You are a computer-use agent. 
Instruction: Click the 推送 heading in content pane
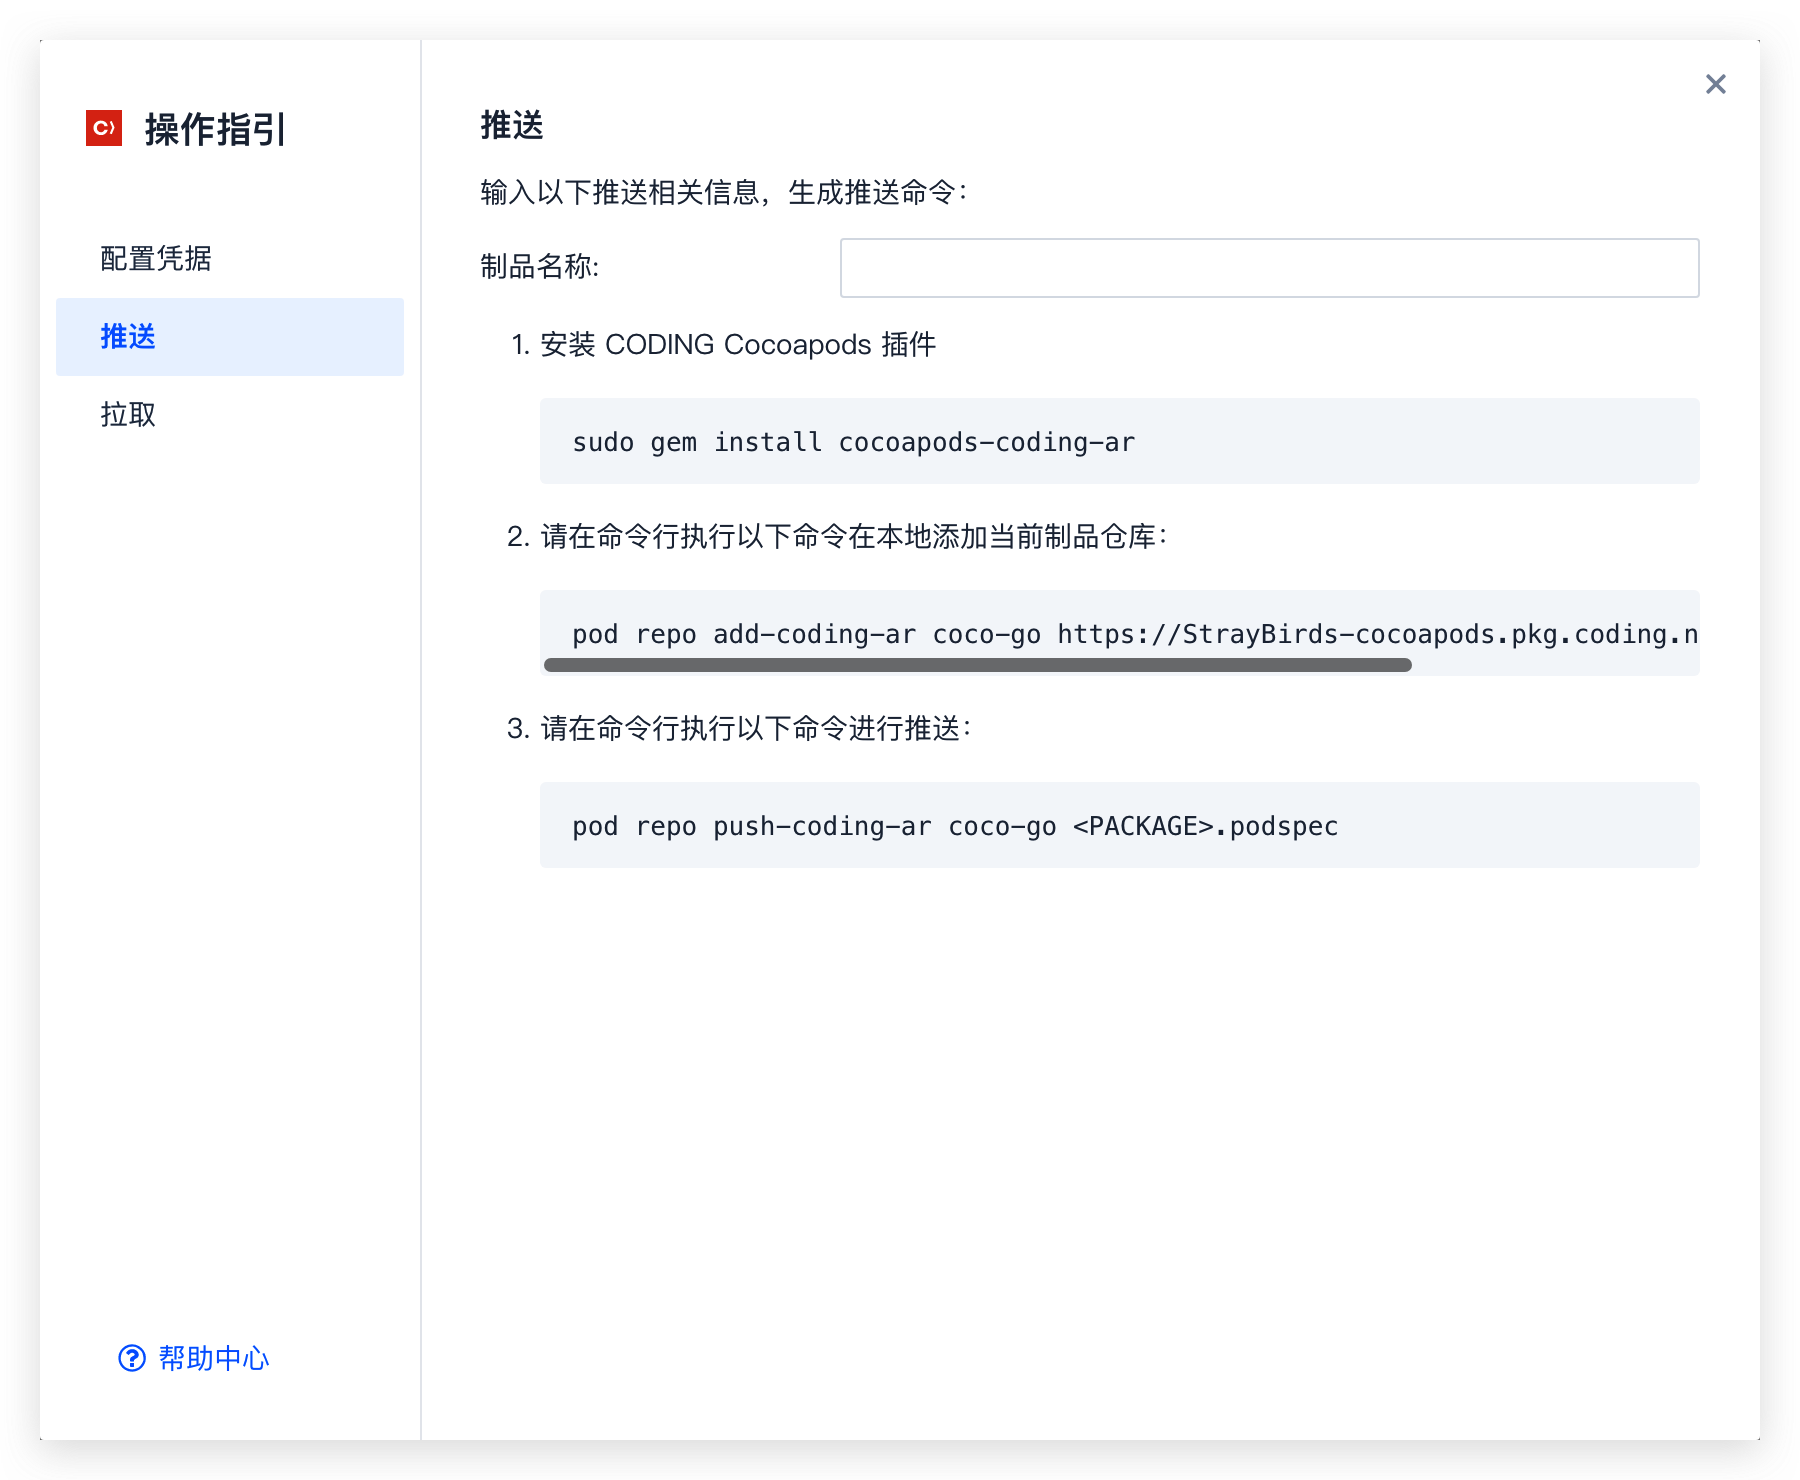tap(512, 125)
